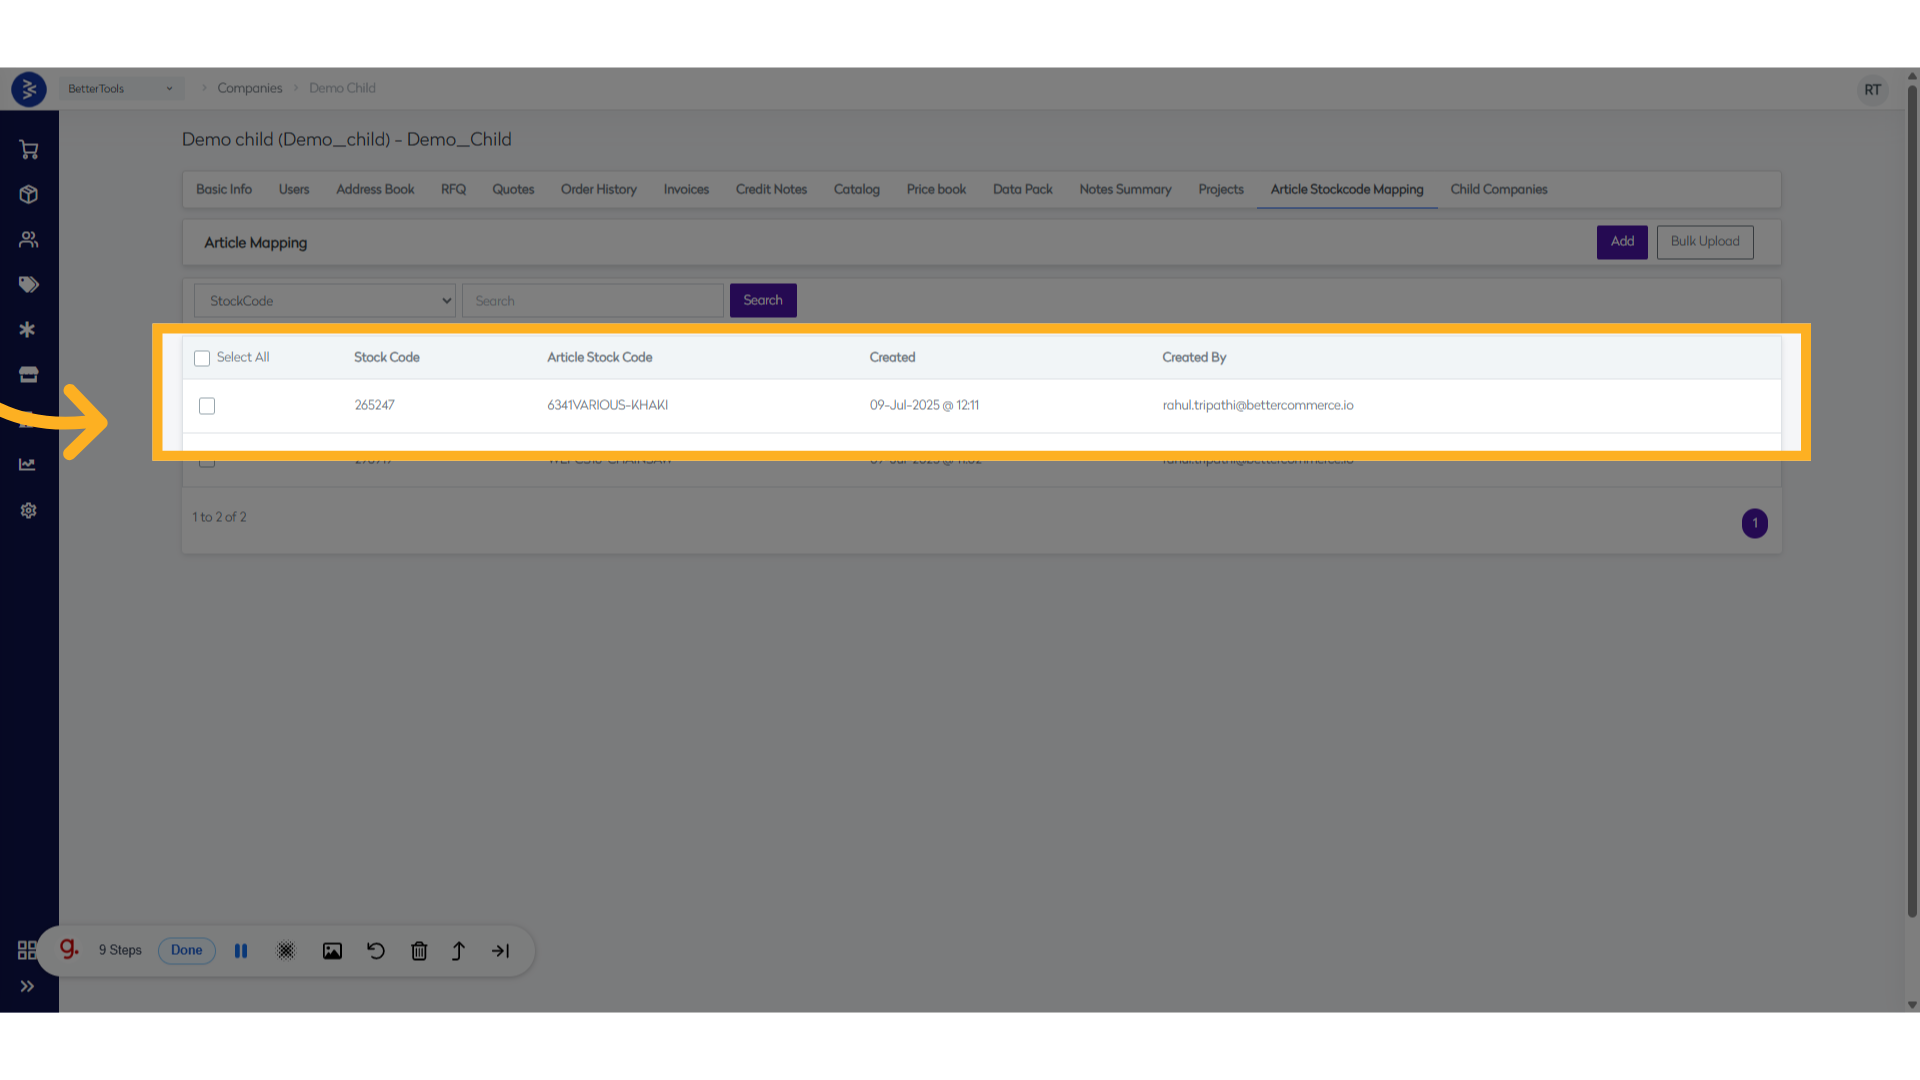Pause the step recording
Screen dimensions: 1920x1080
pos(241,951)
